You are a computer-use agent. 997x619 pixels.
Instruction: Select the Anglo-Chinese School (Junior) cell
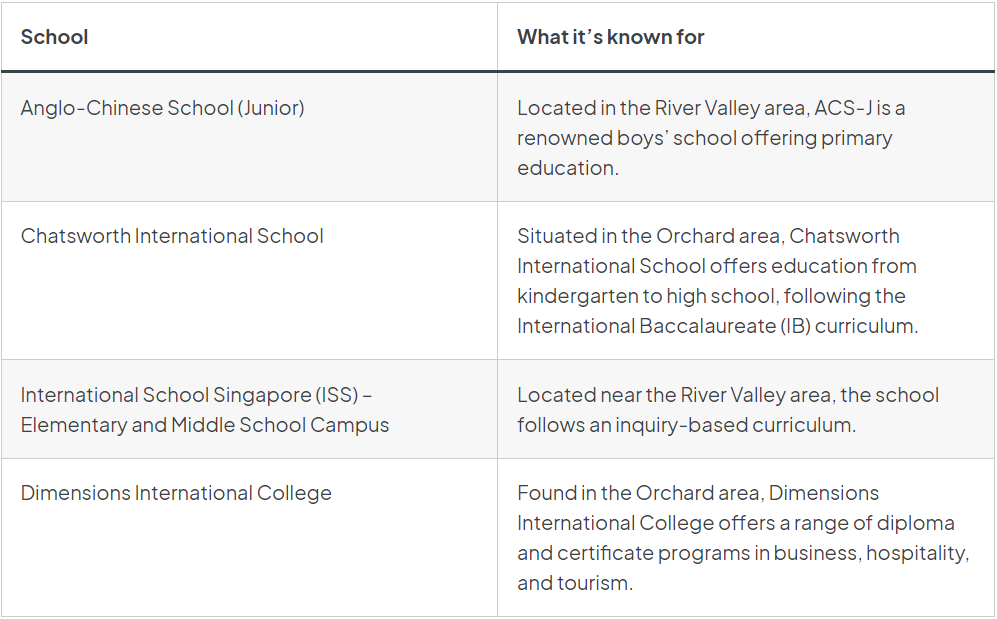tap(162, 107)
